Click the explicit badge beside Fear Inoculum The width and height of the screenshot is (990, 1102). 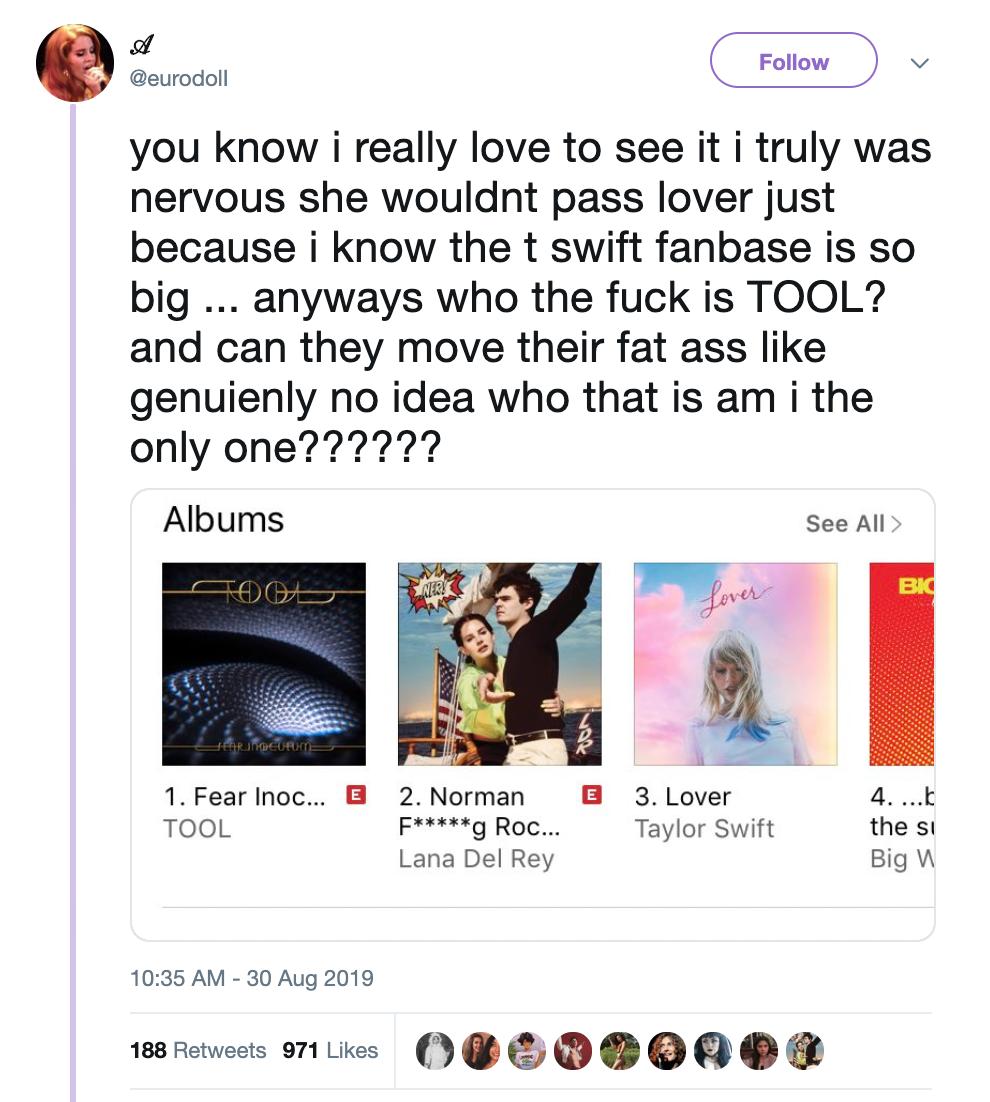pos(355,796)
